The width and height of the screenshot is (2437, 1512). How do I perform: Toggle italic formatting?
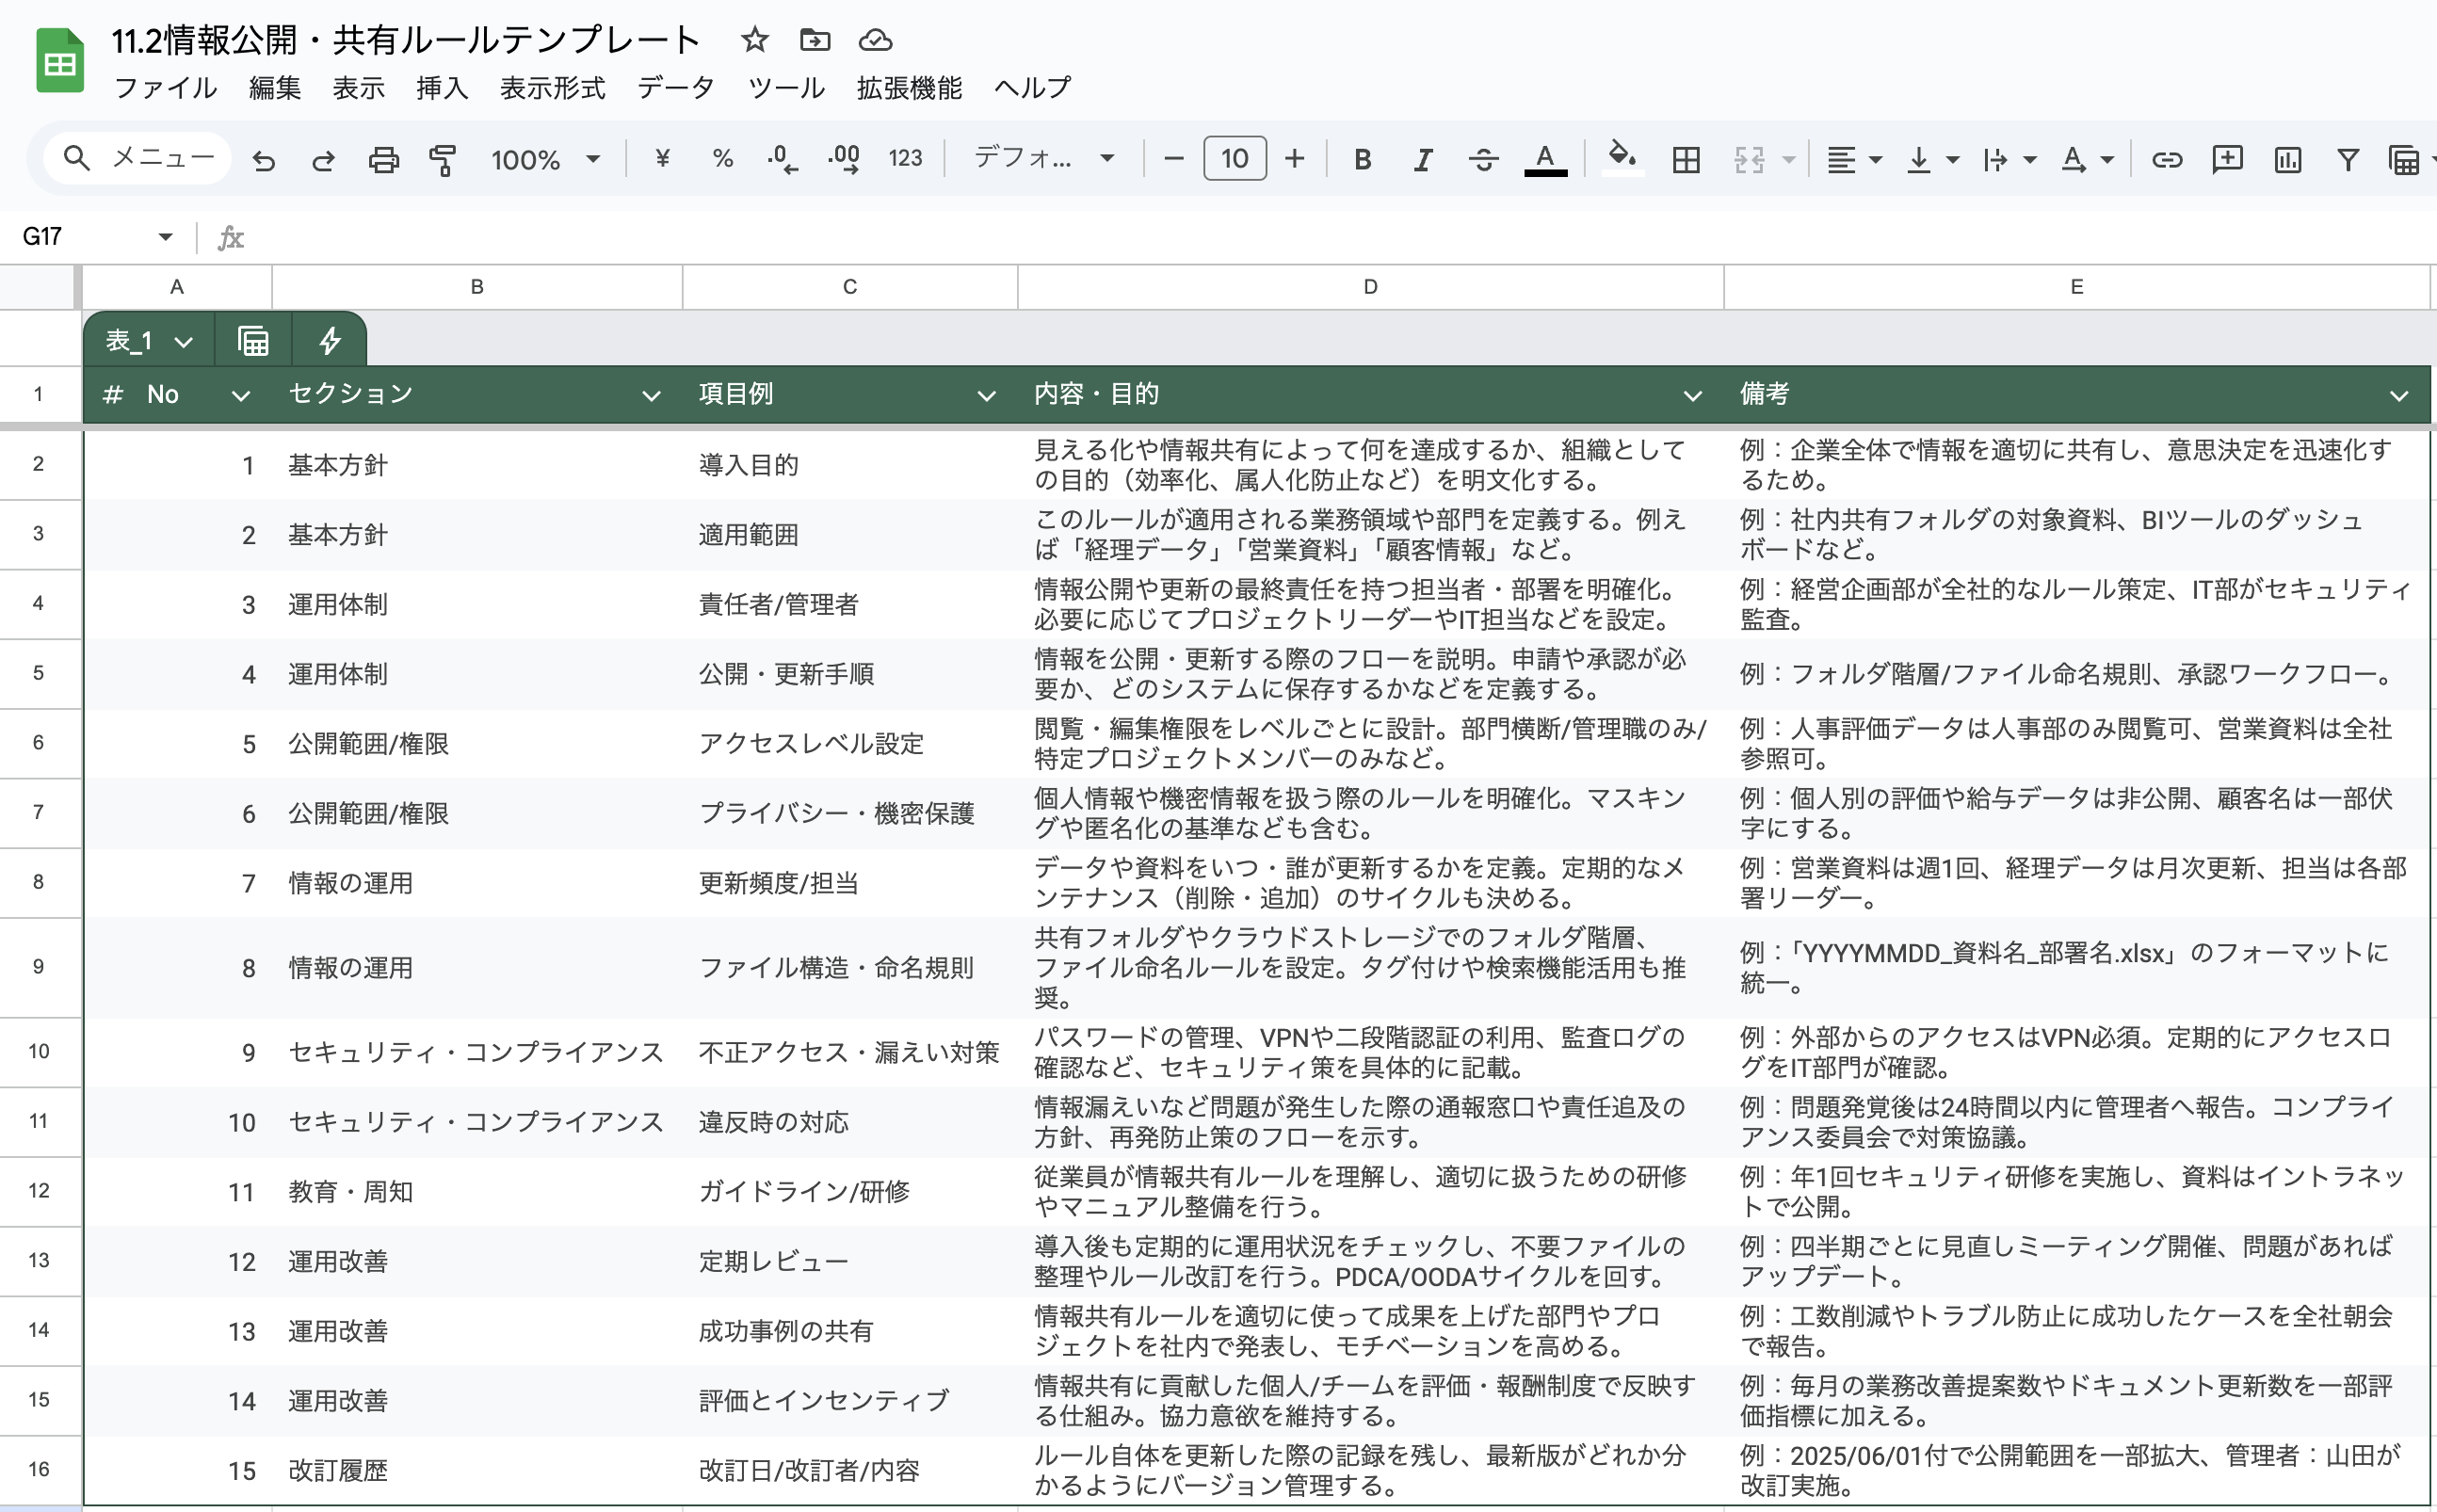coord(1422,158)
